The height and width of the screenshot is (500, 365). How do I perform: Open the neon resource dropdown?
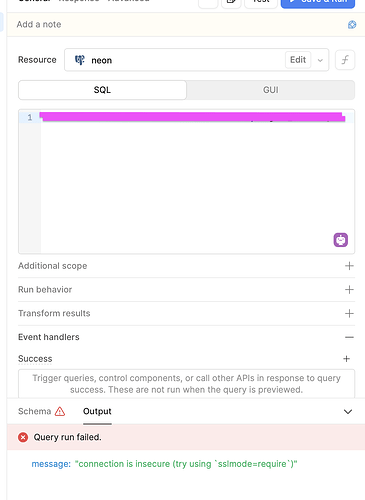[196, 60]
